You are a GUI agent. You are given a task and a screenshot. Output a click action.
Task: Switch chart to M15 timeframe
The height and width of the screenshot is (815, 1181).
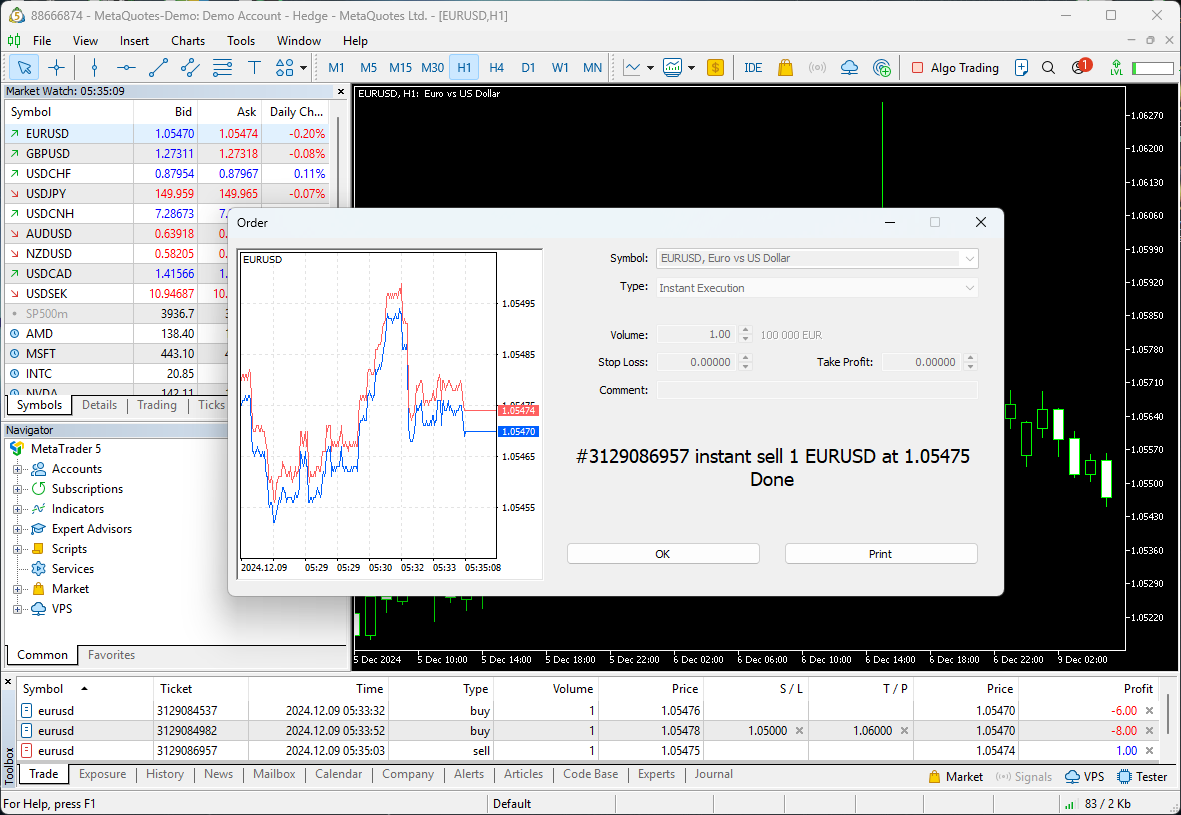(400, 68)
